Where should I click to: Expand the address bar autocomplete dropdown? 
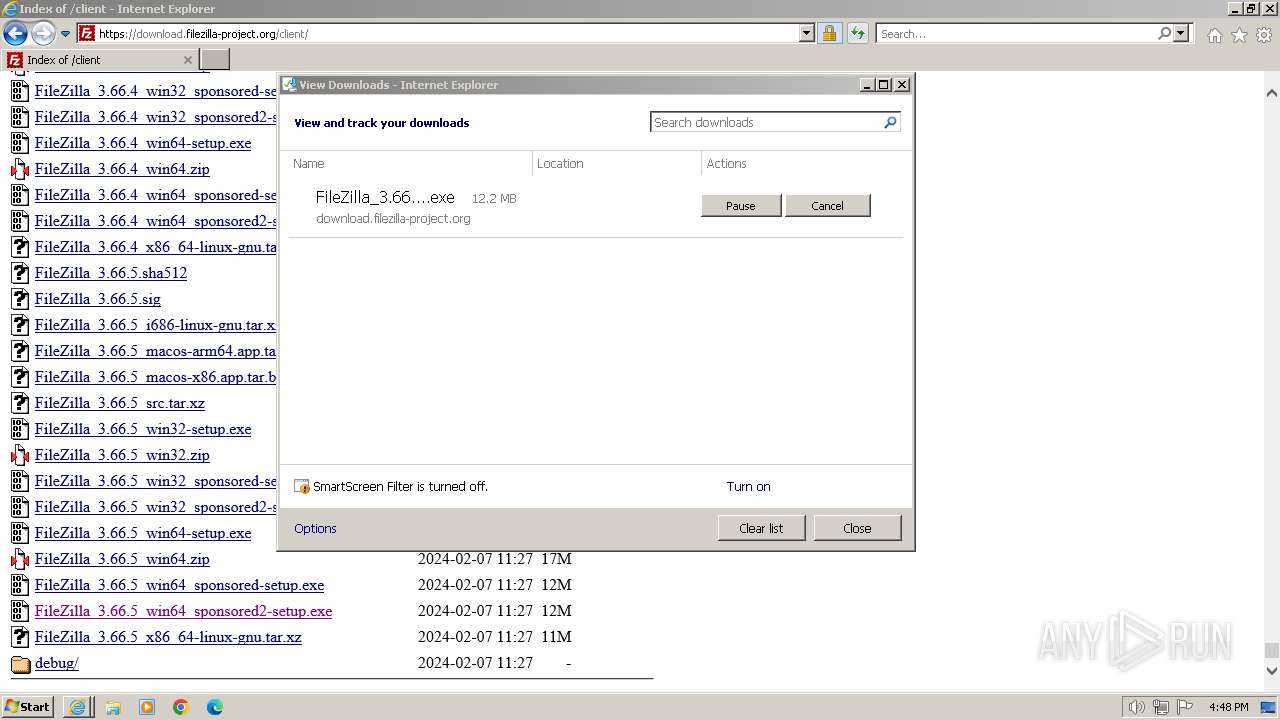(807, 33)
